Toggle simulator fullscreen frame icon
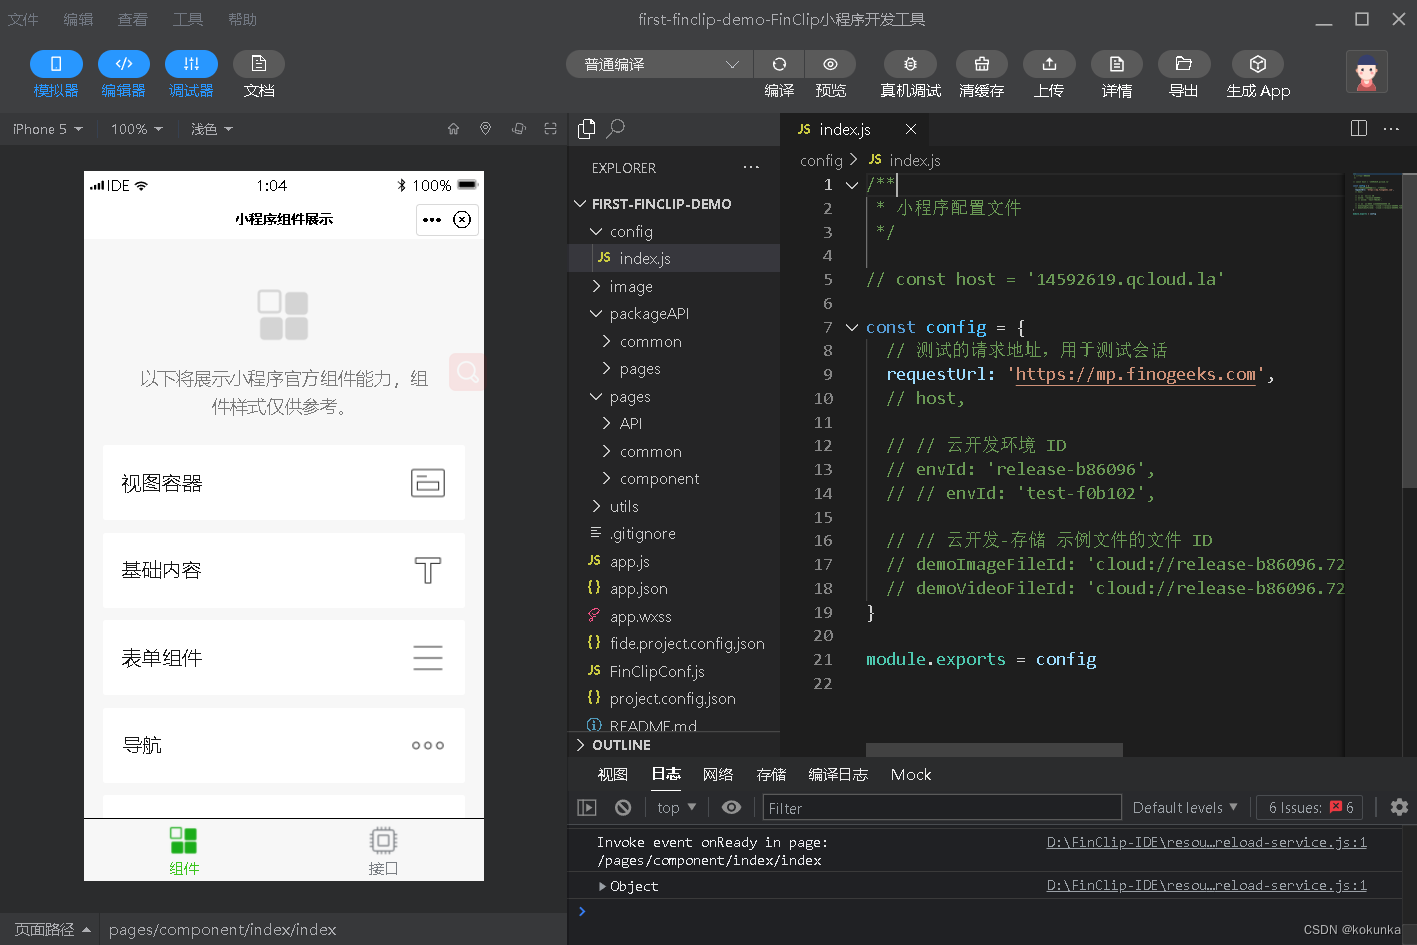The image size is (1417, 945). (550, 128)
